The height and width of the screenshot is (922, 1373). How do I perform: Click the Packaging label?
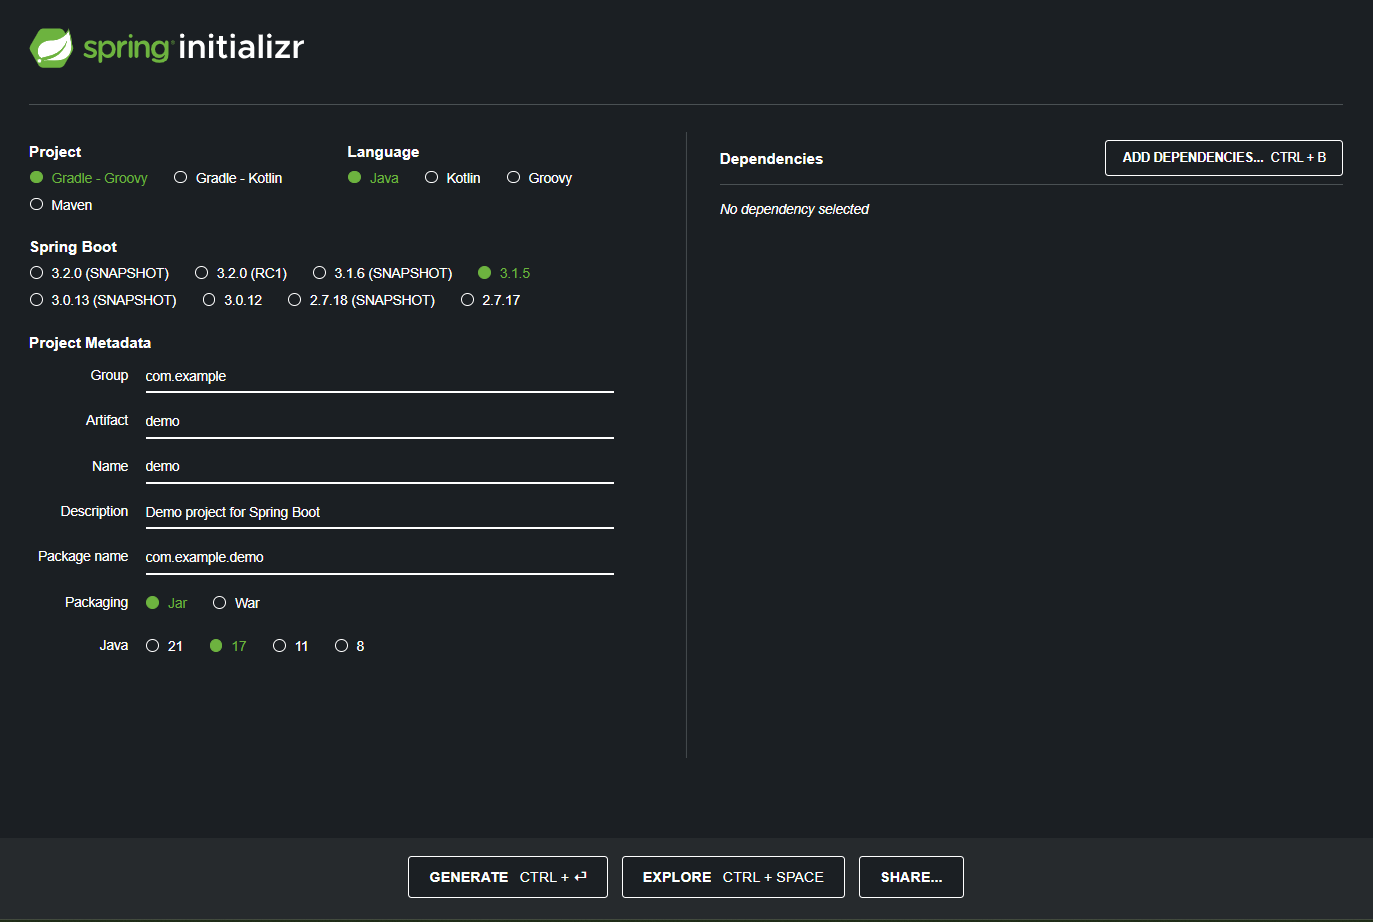pos(96,602)
